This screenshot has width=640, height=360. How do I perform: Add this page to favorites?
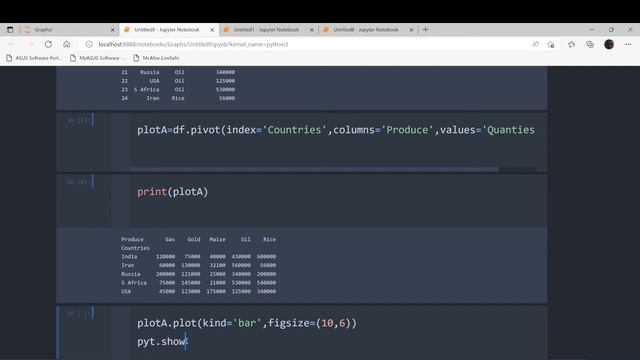point(551,44)
